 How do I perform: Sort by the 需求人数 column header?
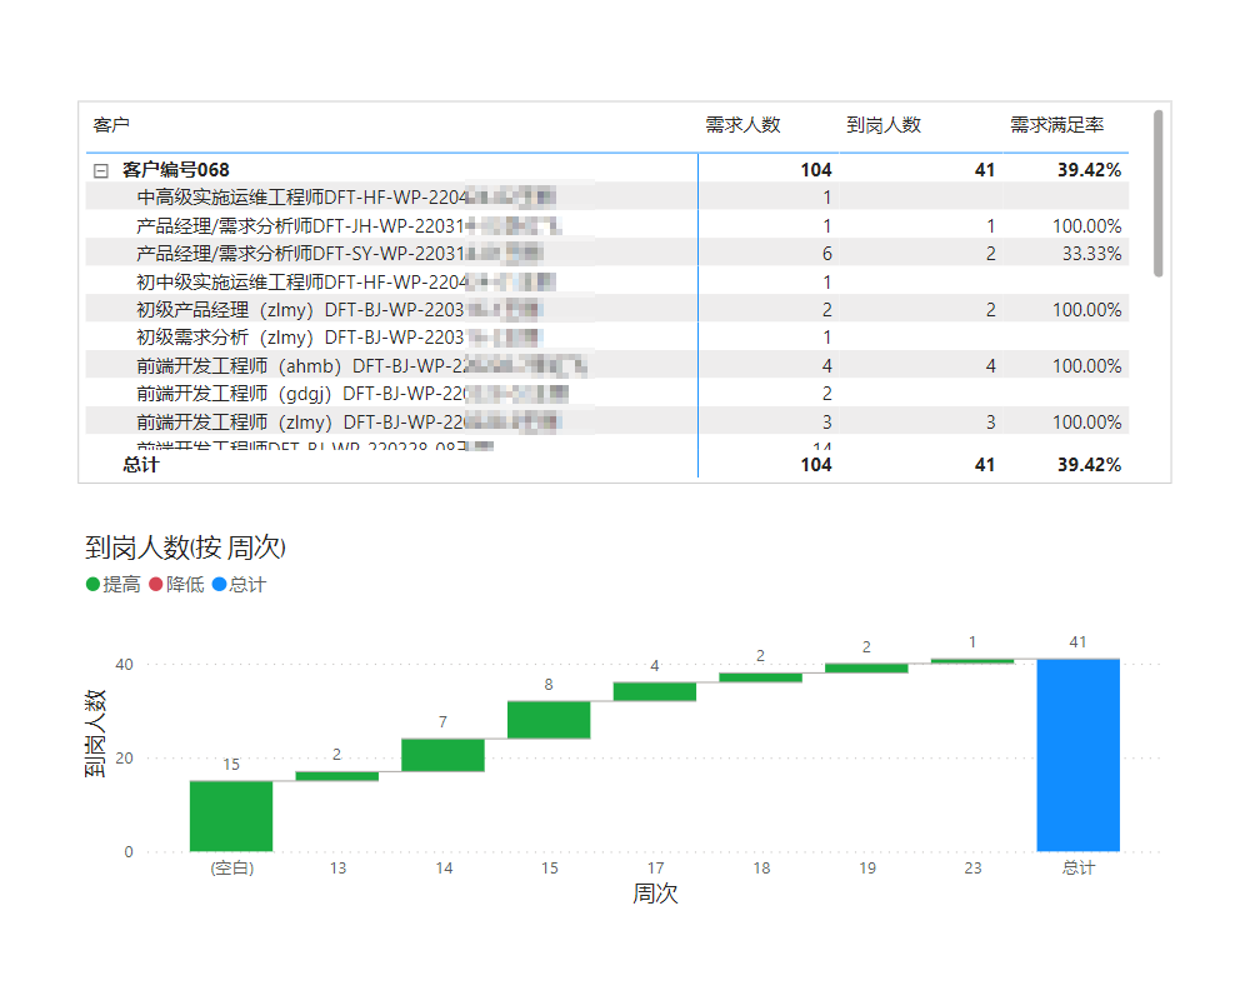(742, 125)
